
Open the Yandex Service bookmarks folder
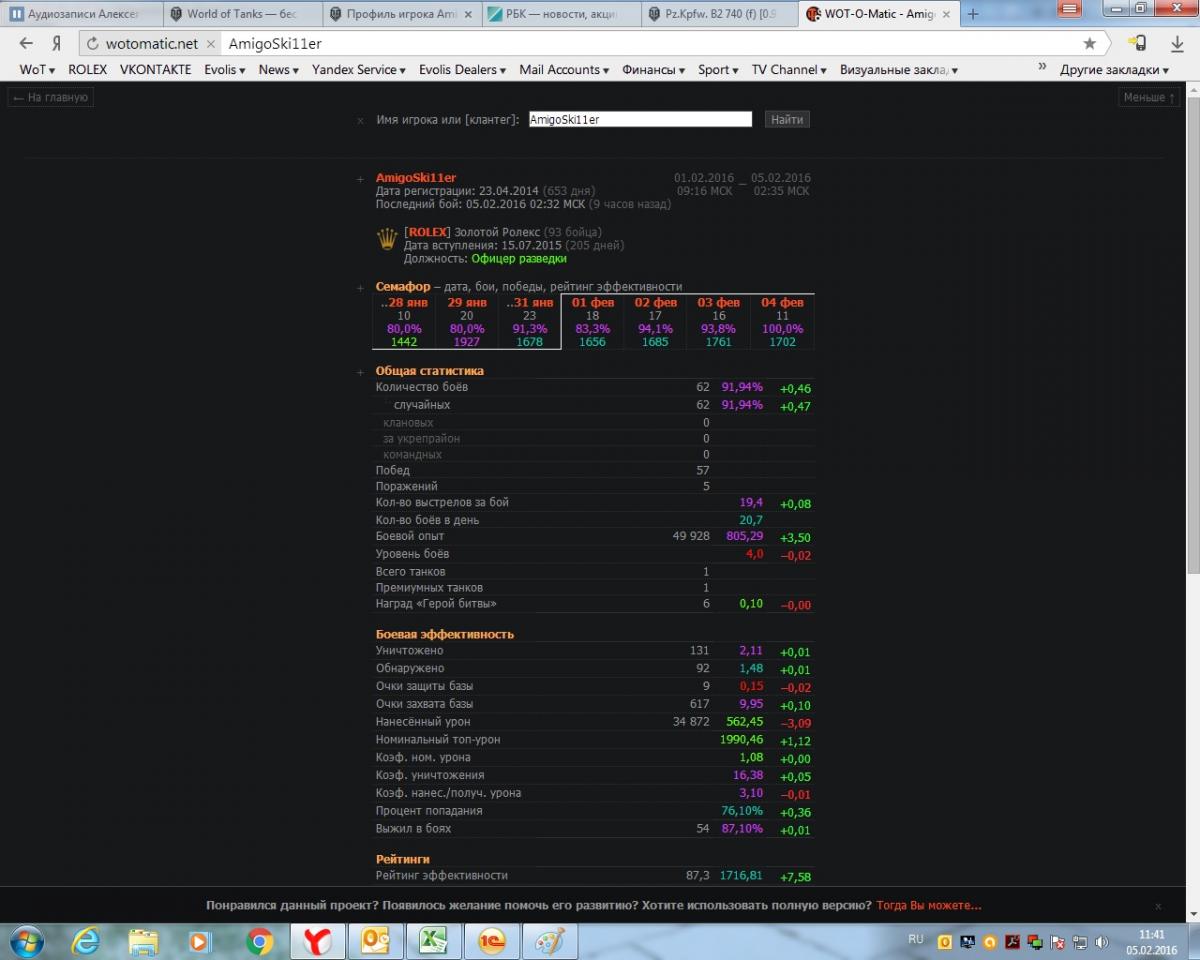[x=358, y=70]
